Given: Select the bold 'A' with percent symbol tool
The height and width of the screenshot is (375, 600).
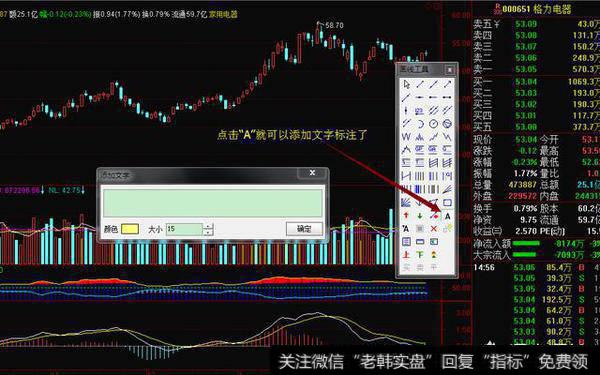Looking at the screenshot, I should click(x=405, y=229).
